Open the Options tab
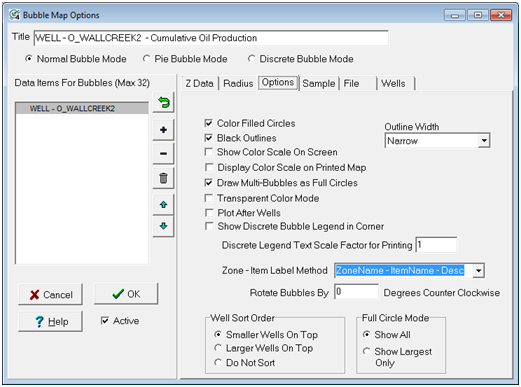Image resolution: width=521 pixels, height=387 pixels. [x=278, y=82]
